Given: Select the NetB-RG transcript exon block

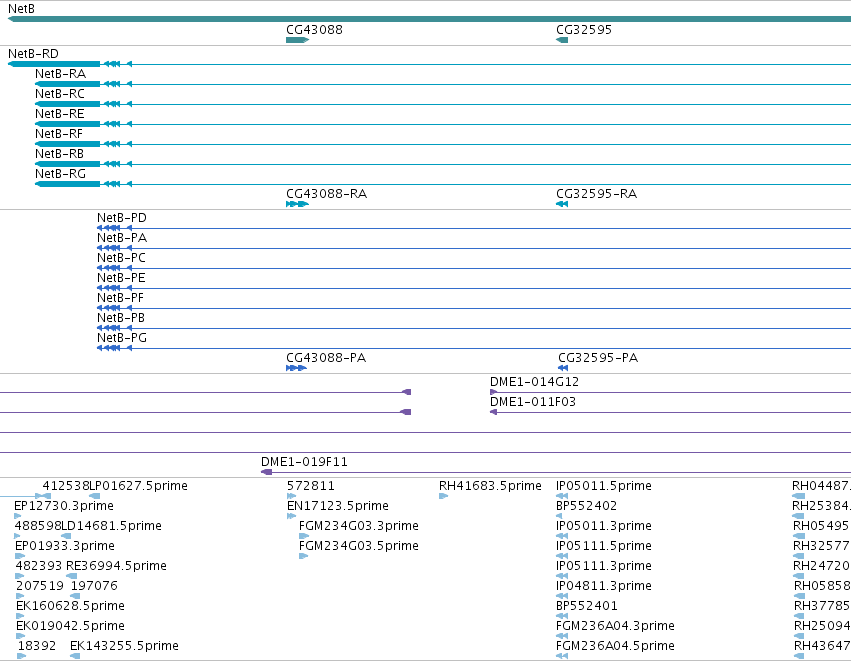Looking at the screenshot, I should (68, 184).
